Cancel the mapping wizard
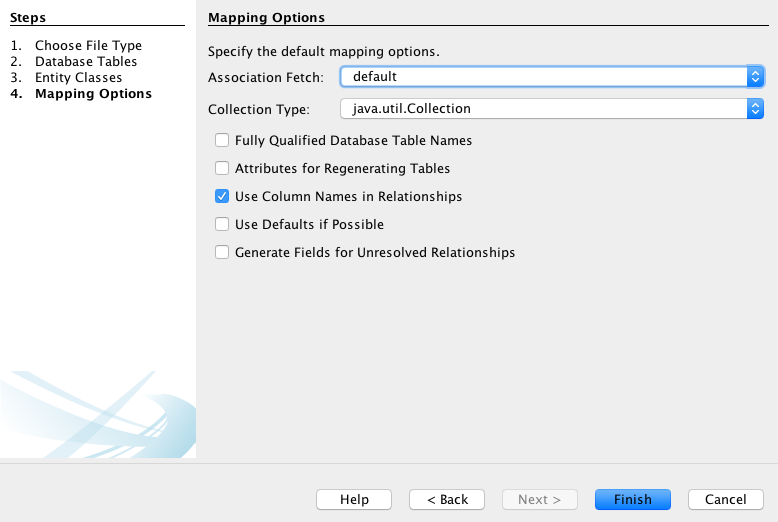Image resolution: width=778 pixels, height=522 pixels. (725, 499)
